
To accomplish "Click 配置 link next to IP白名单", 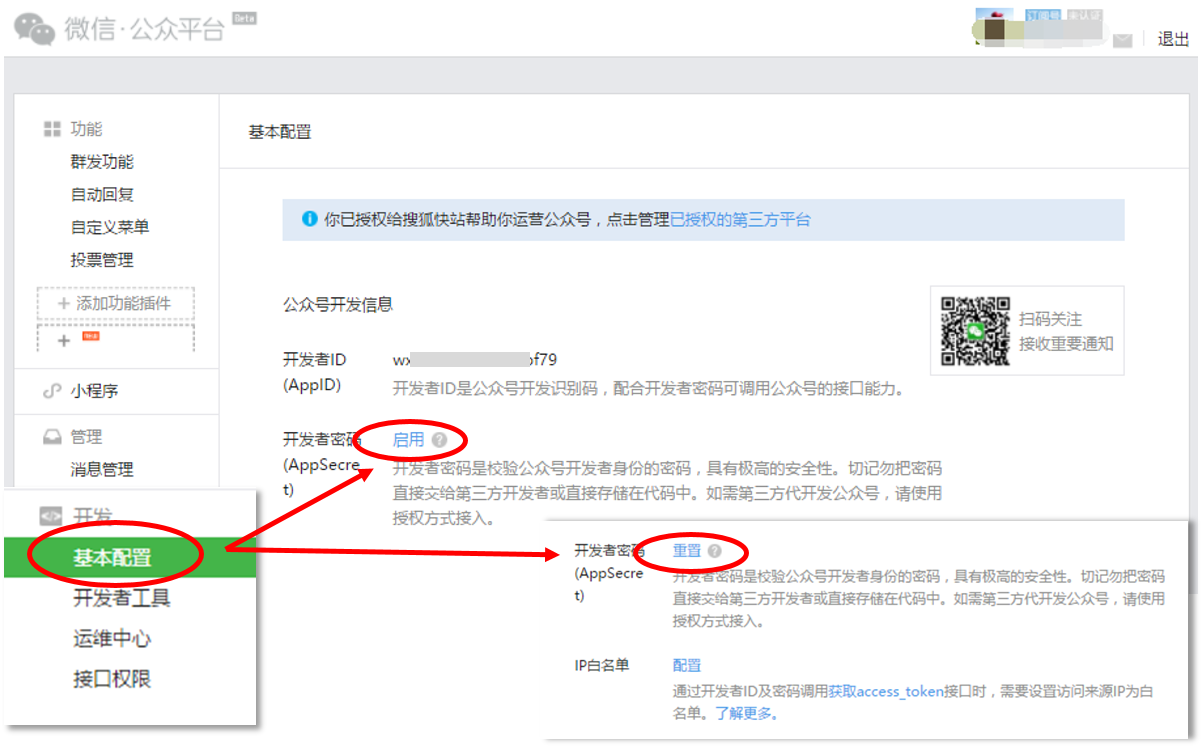I will [686, 666].
